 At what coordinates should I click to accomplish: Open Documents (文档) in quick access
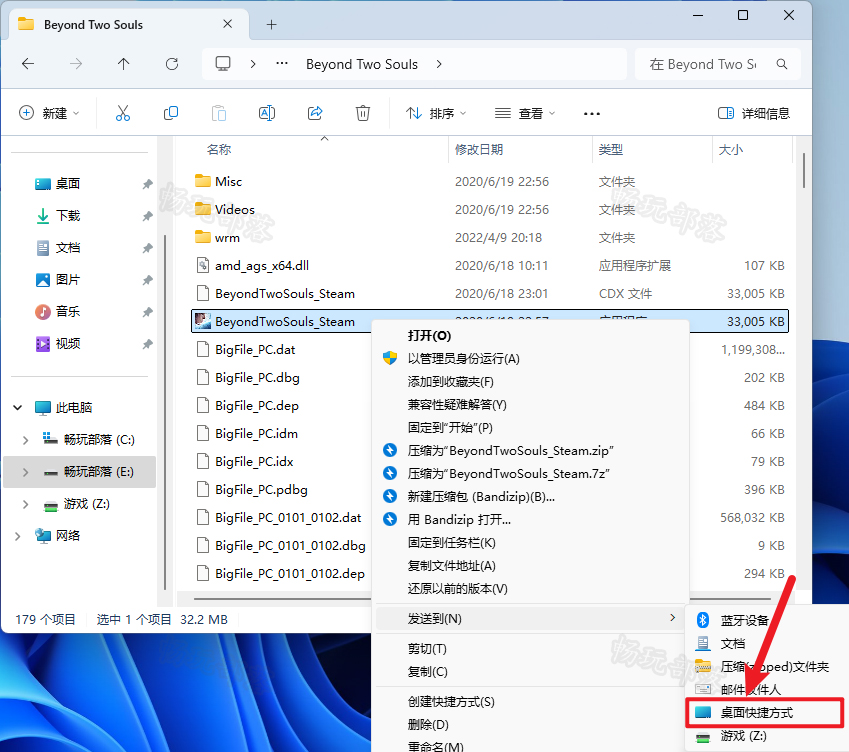(68, 247)
